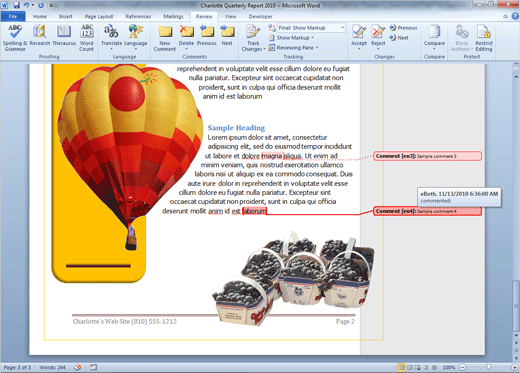Click the 100% zoom level button

(x=449, y=367)
